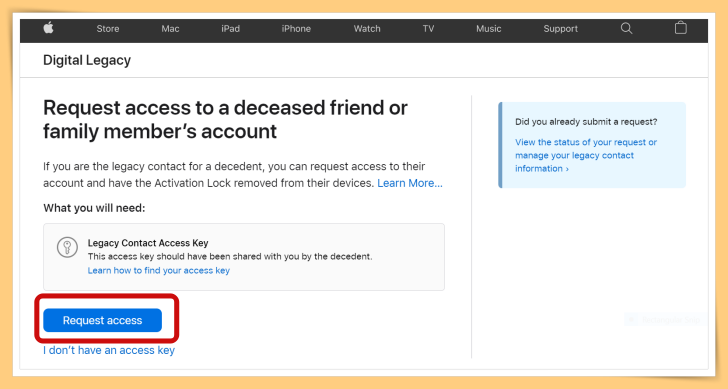
Task: Select Music in the navigation bar
Action: click(x=488, y=29)
